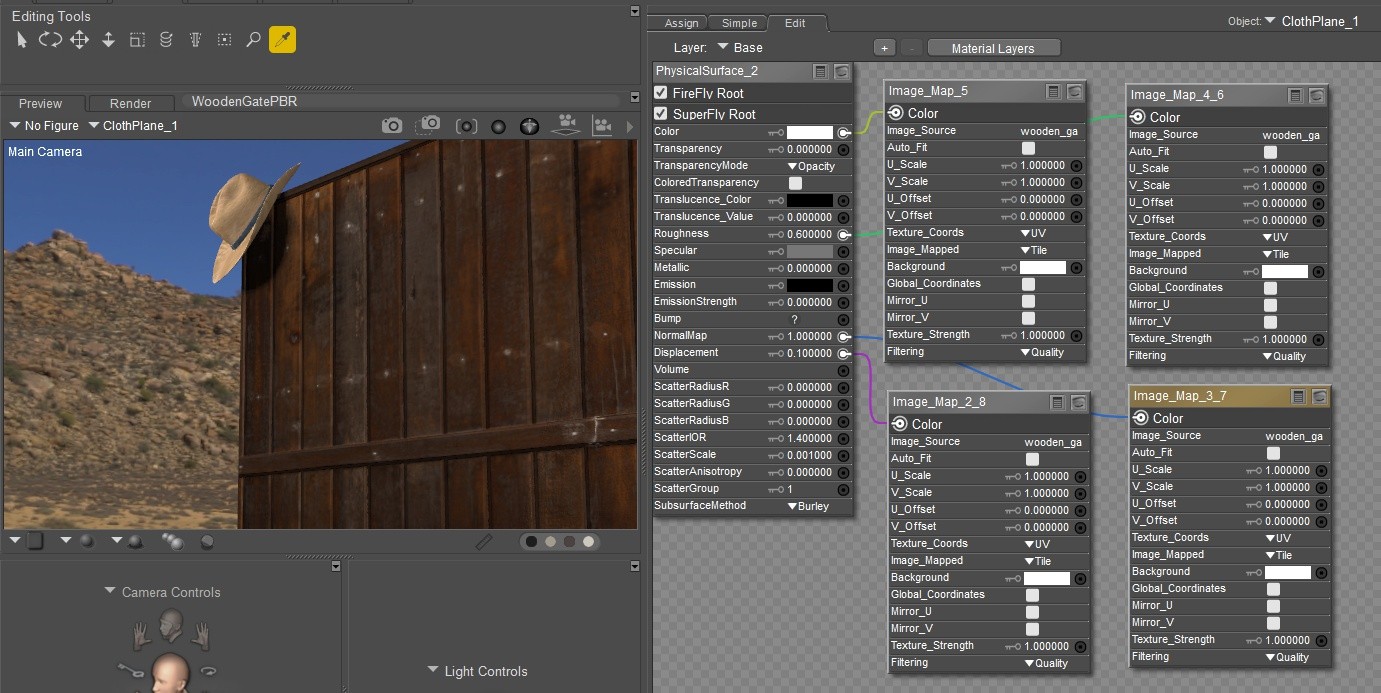Toggle the FireFly Root checkbox
The height and width of the screenshot is (693, 1381).
coord(661,93)
